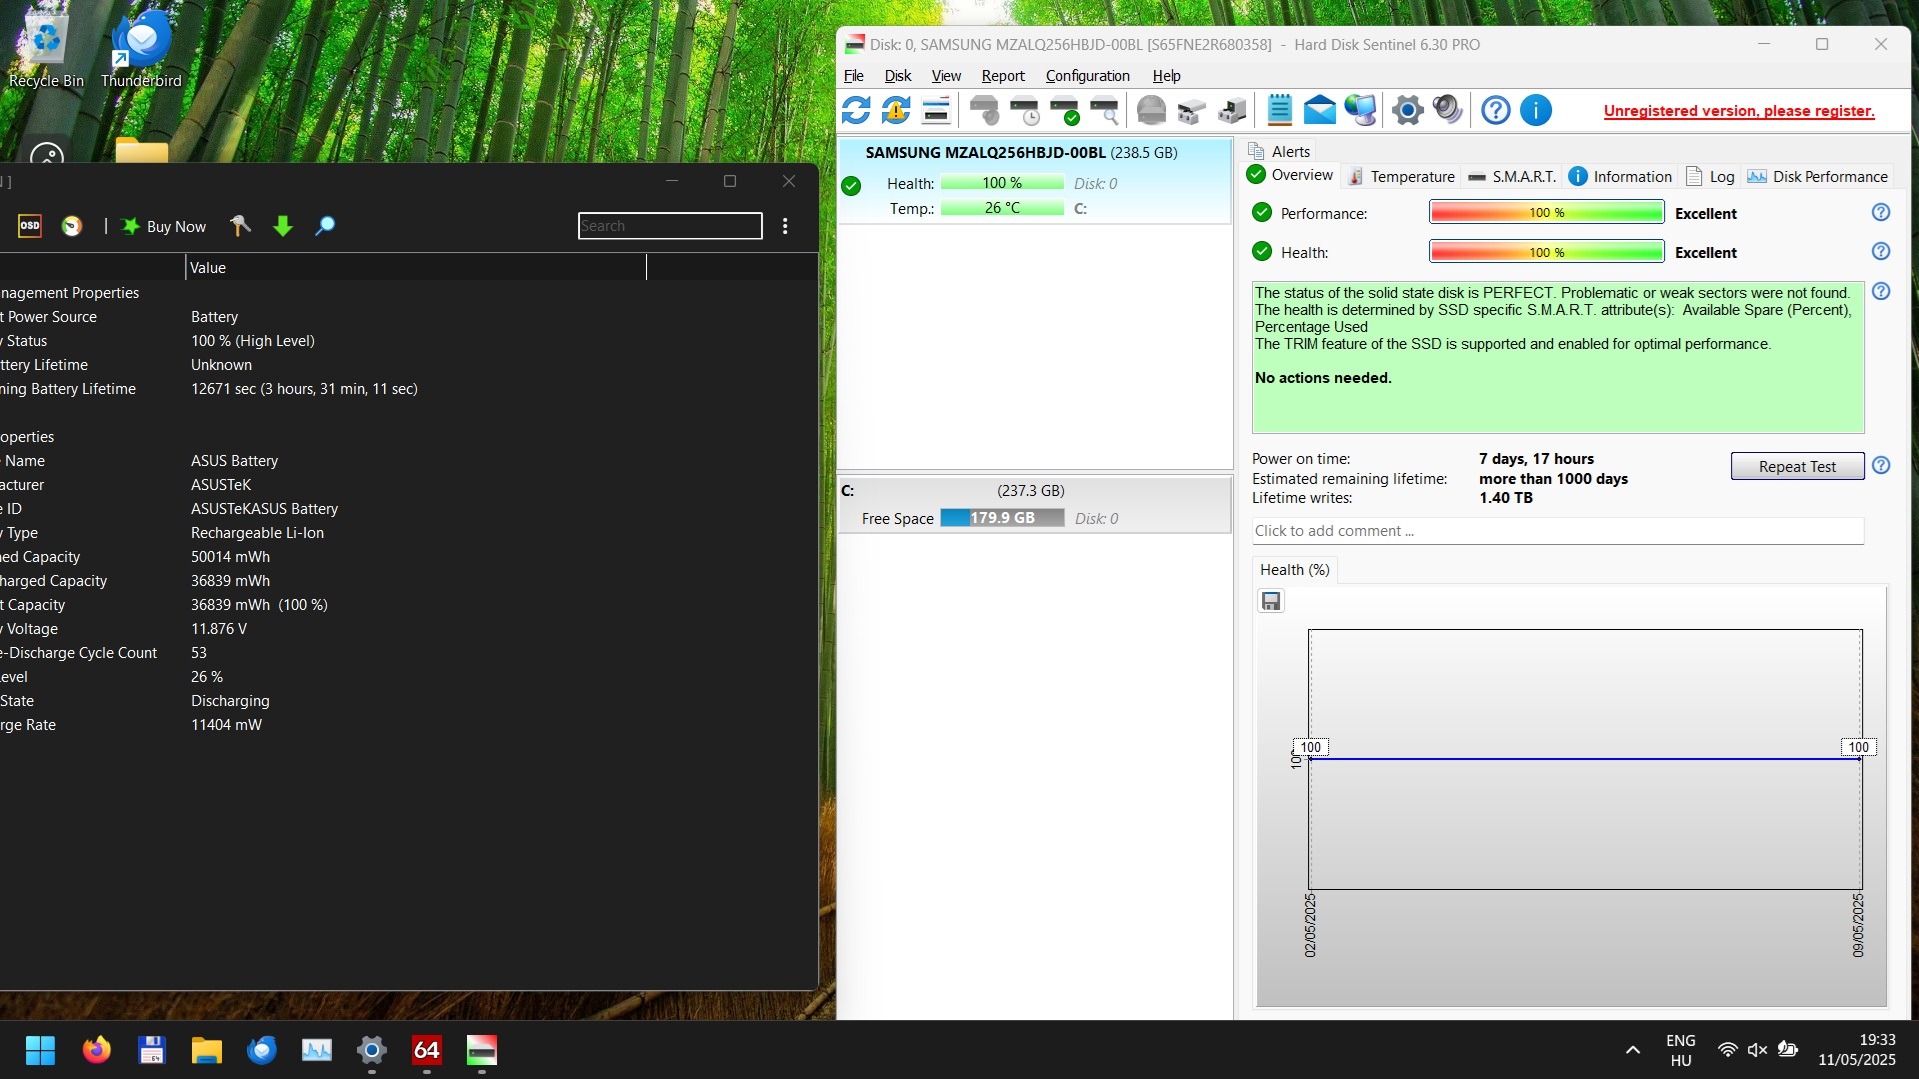Click the gauge icon beside the OSD icon
The image size is (1919, 1079).
(72, 226)
